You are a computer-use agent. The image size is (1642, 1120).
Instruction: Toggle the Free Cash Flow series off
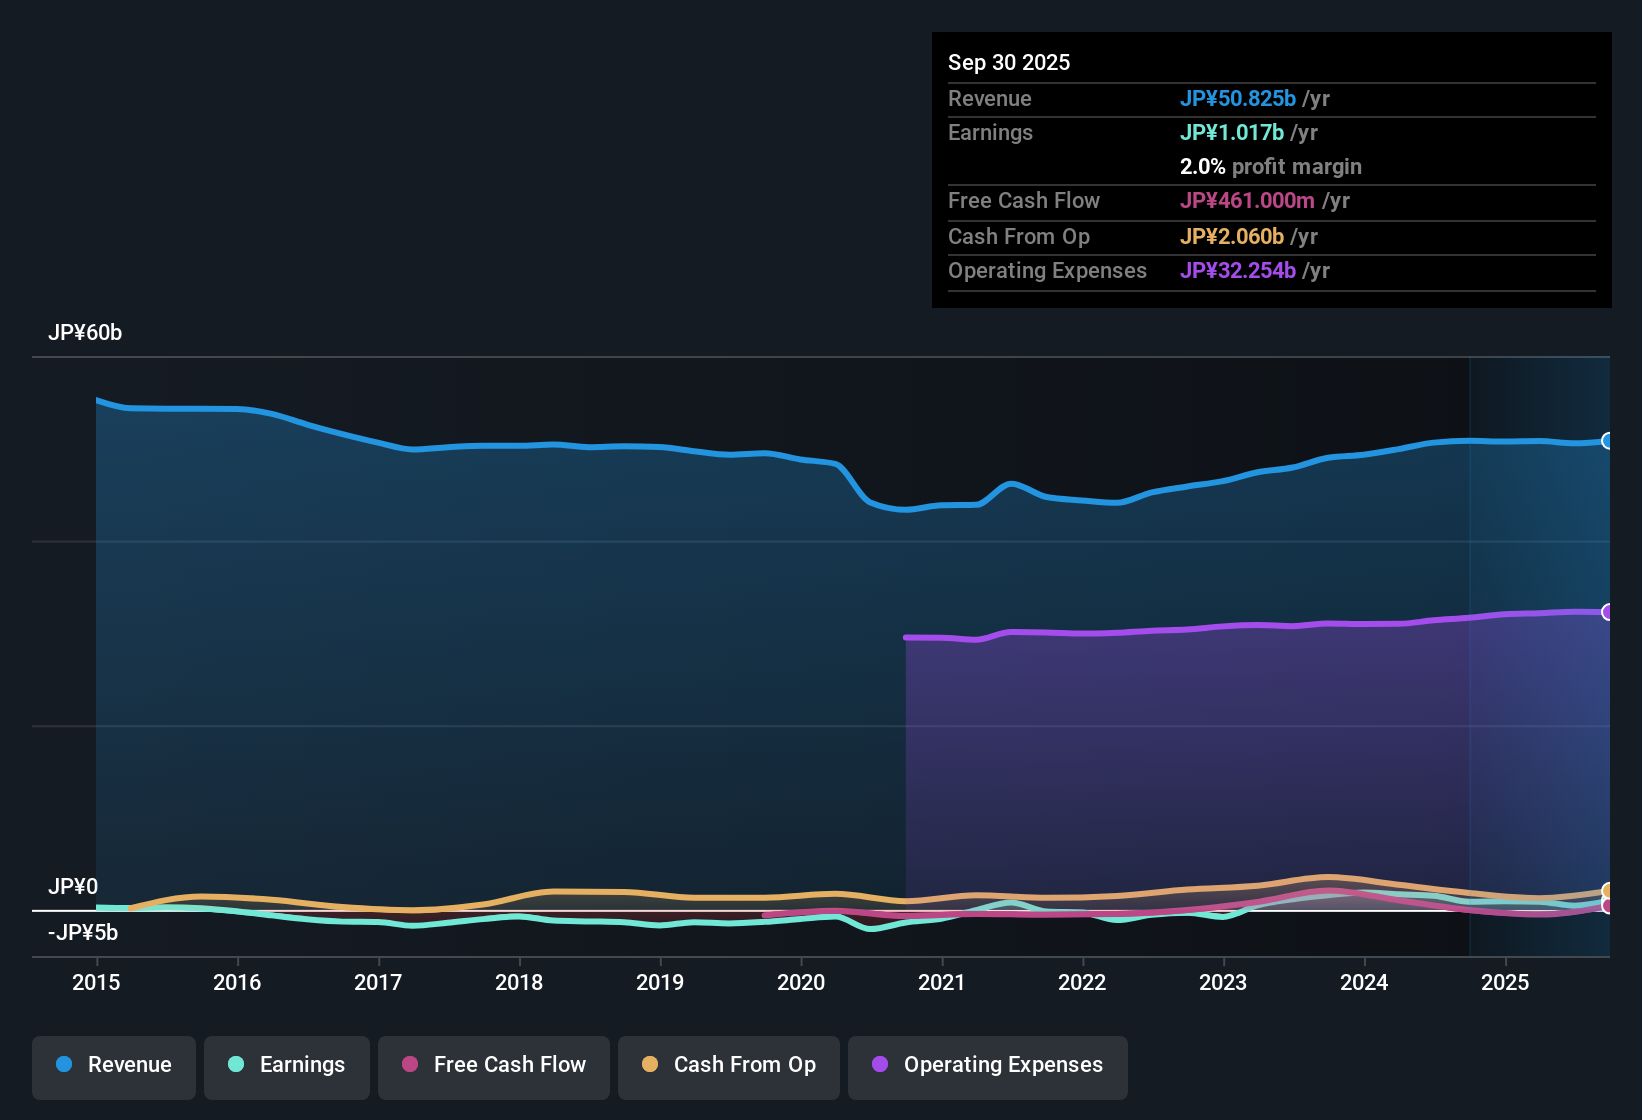493,1065
